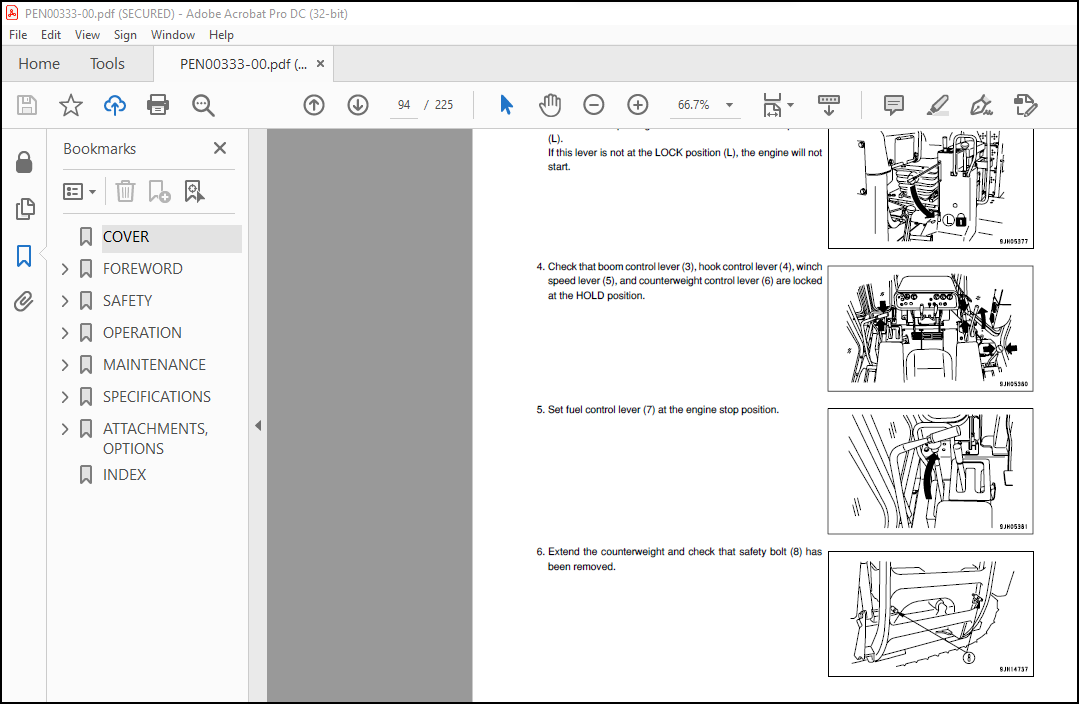Image resolution: width=1079 pixels, height=704 pixels.
Task: Select the arrow Selection tool
Action: [506, 105]
